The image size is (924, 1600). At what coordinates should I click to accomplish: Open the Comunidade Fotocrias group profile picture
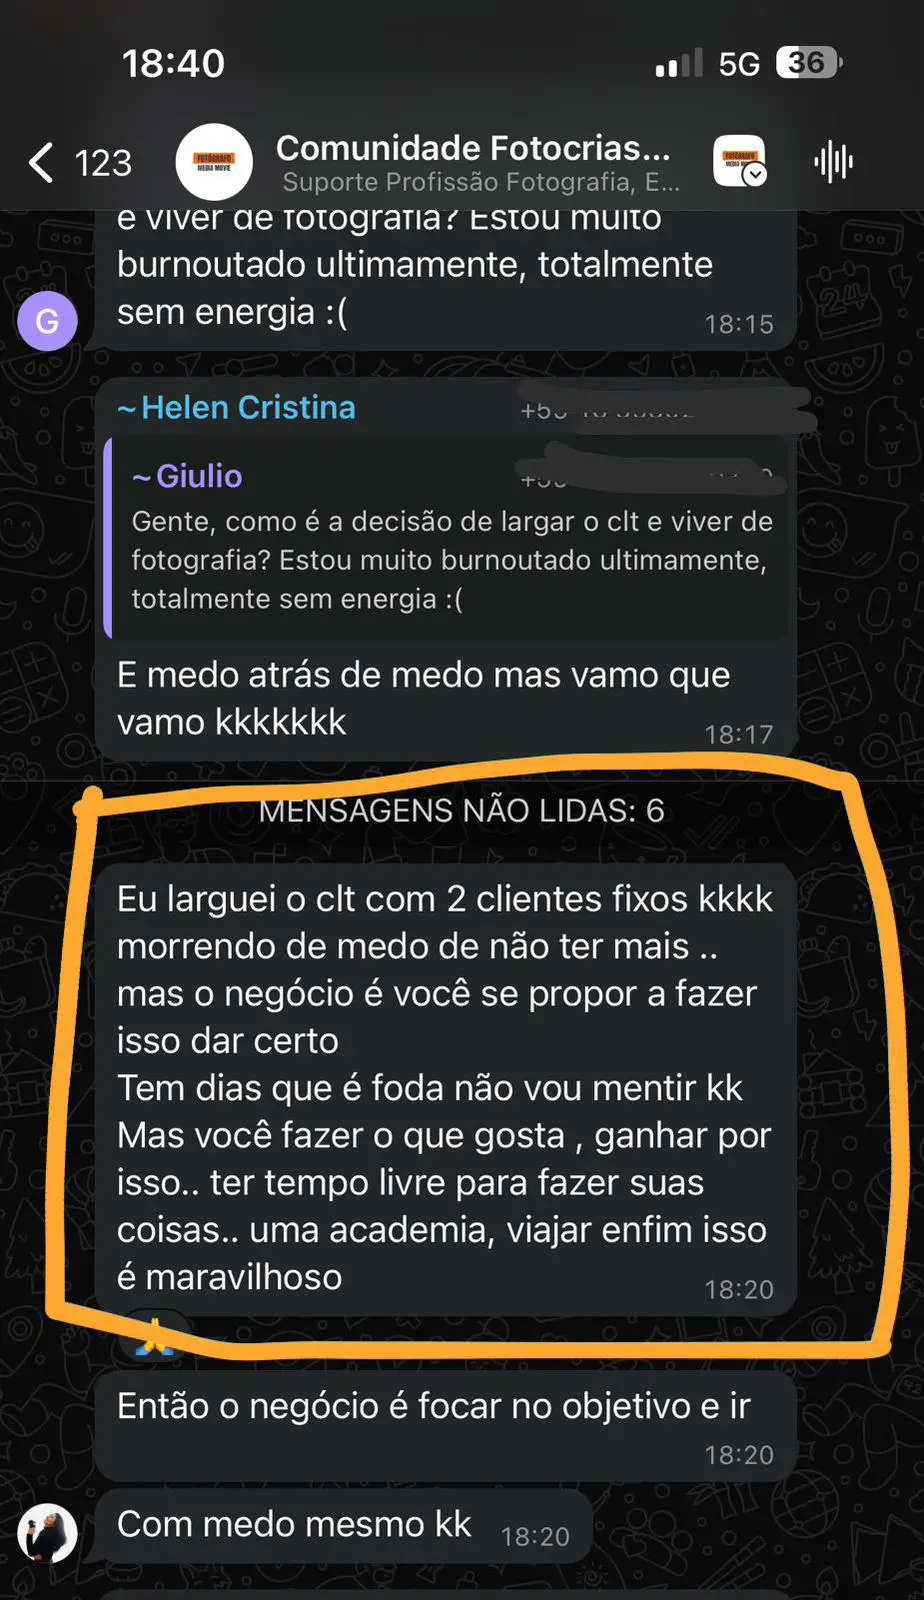point(214,162)
